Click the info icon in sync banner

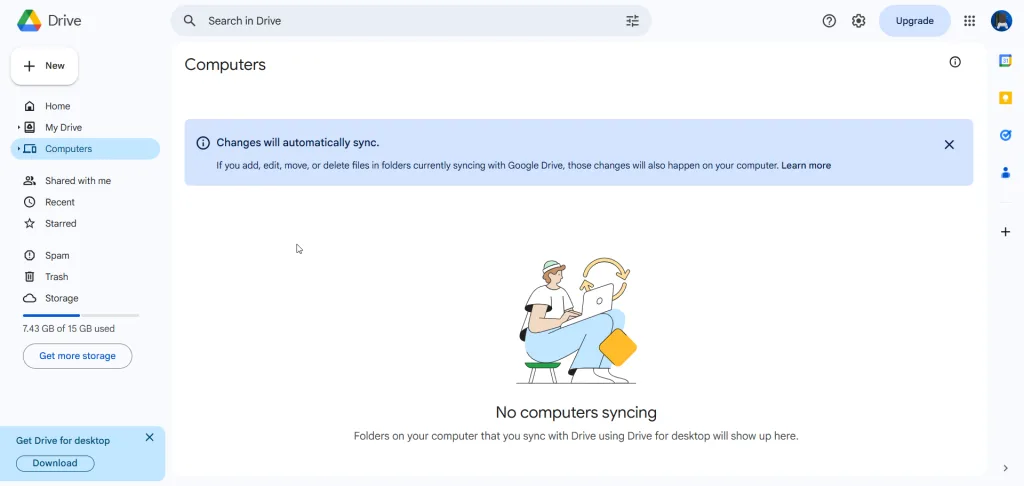click(203, 143)
